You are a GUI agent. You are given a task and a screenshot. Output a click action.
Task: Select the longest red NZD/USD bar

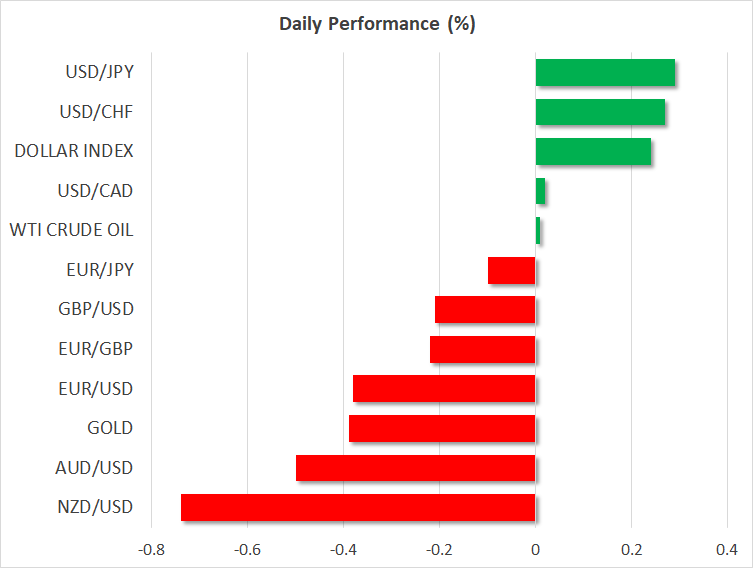point(358,507)
